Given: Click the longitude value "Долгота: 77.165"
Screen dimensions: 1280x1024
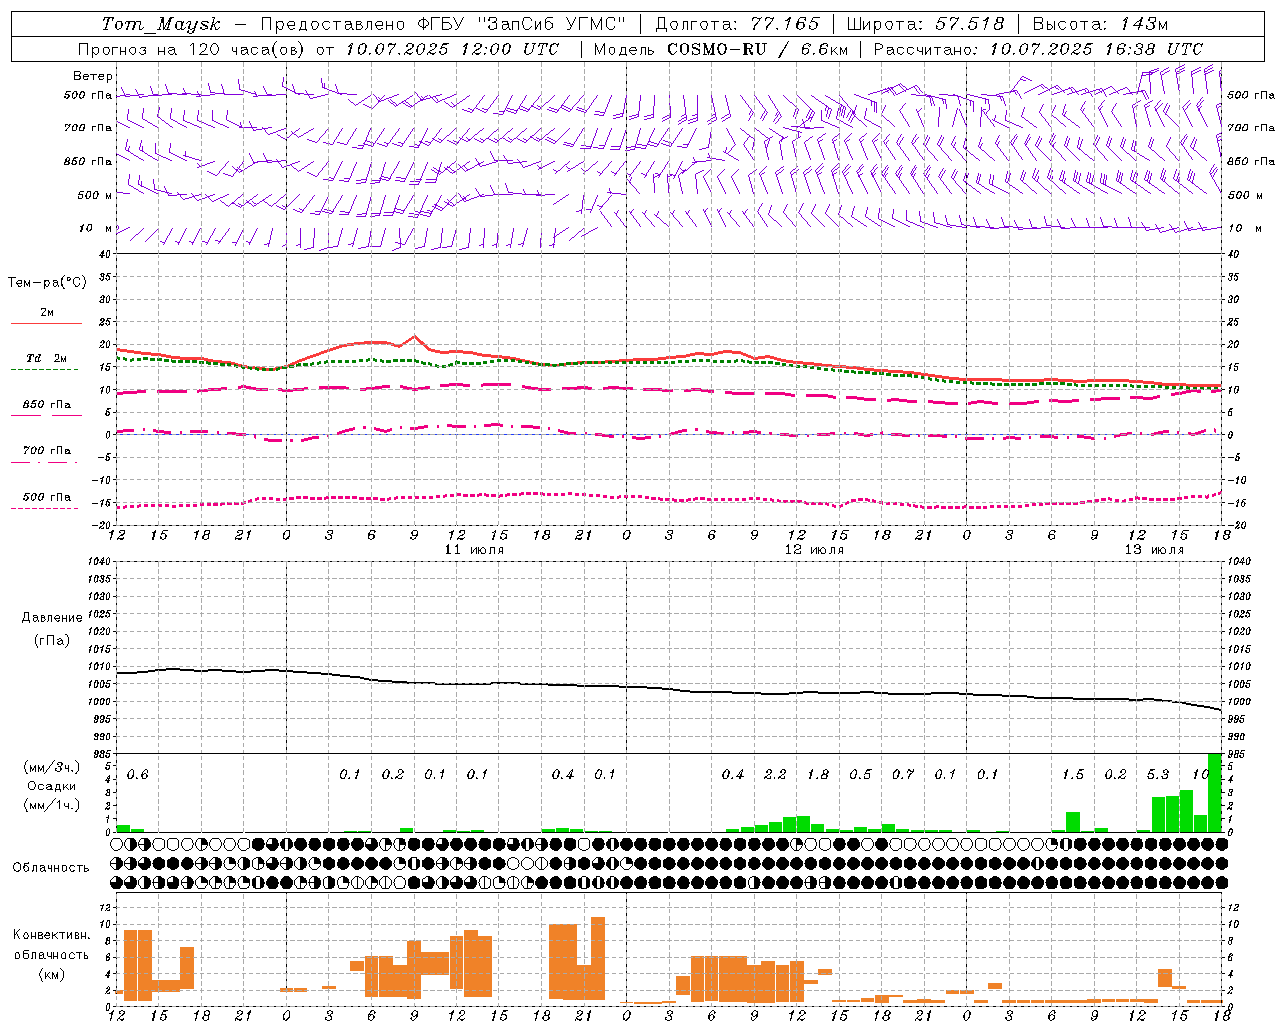Looking at the screenshot, I should click(x=737, y=24).
